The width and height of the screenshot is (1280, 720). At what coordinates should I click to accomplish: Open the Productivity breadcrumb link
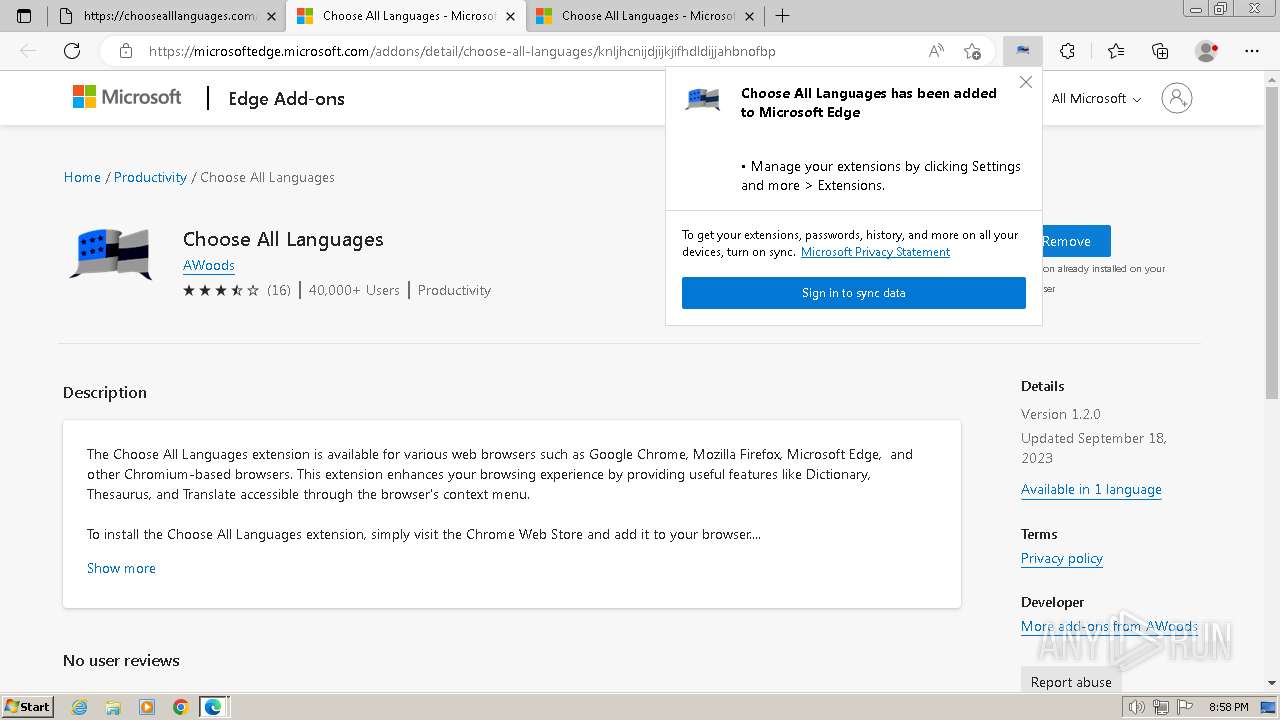tap(150, 177)
